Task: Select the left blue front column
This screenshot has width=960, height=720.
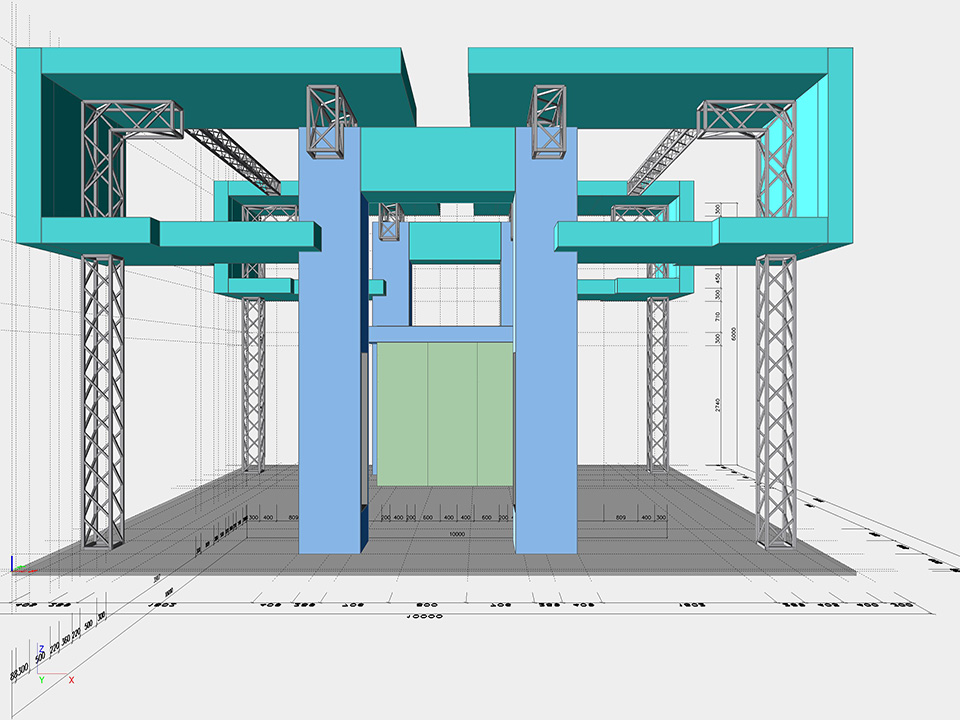Action: click(x=330, y=400)
